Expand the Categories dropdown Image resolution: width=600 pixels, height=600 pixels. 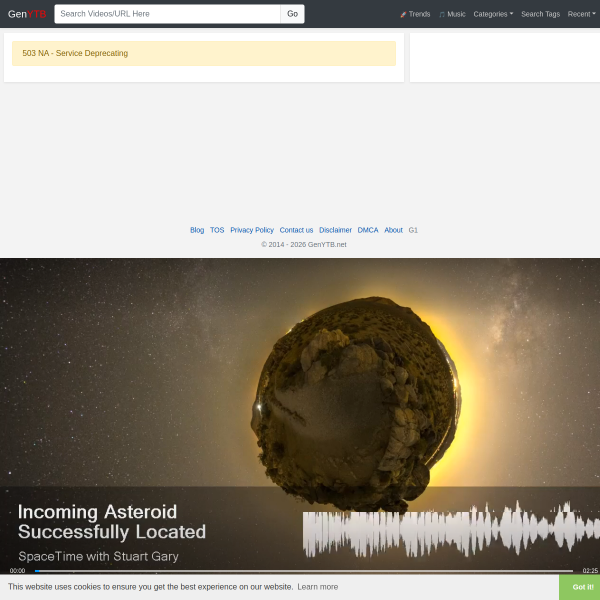[x=493, y=14]
